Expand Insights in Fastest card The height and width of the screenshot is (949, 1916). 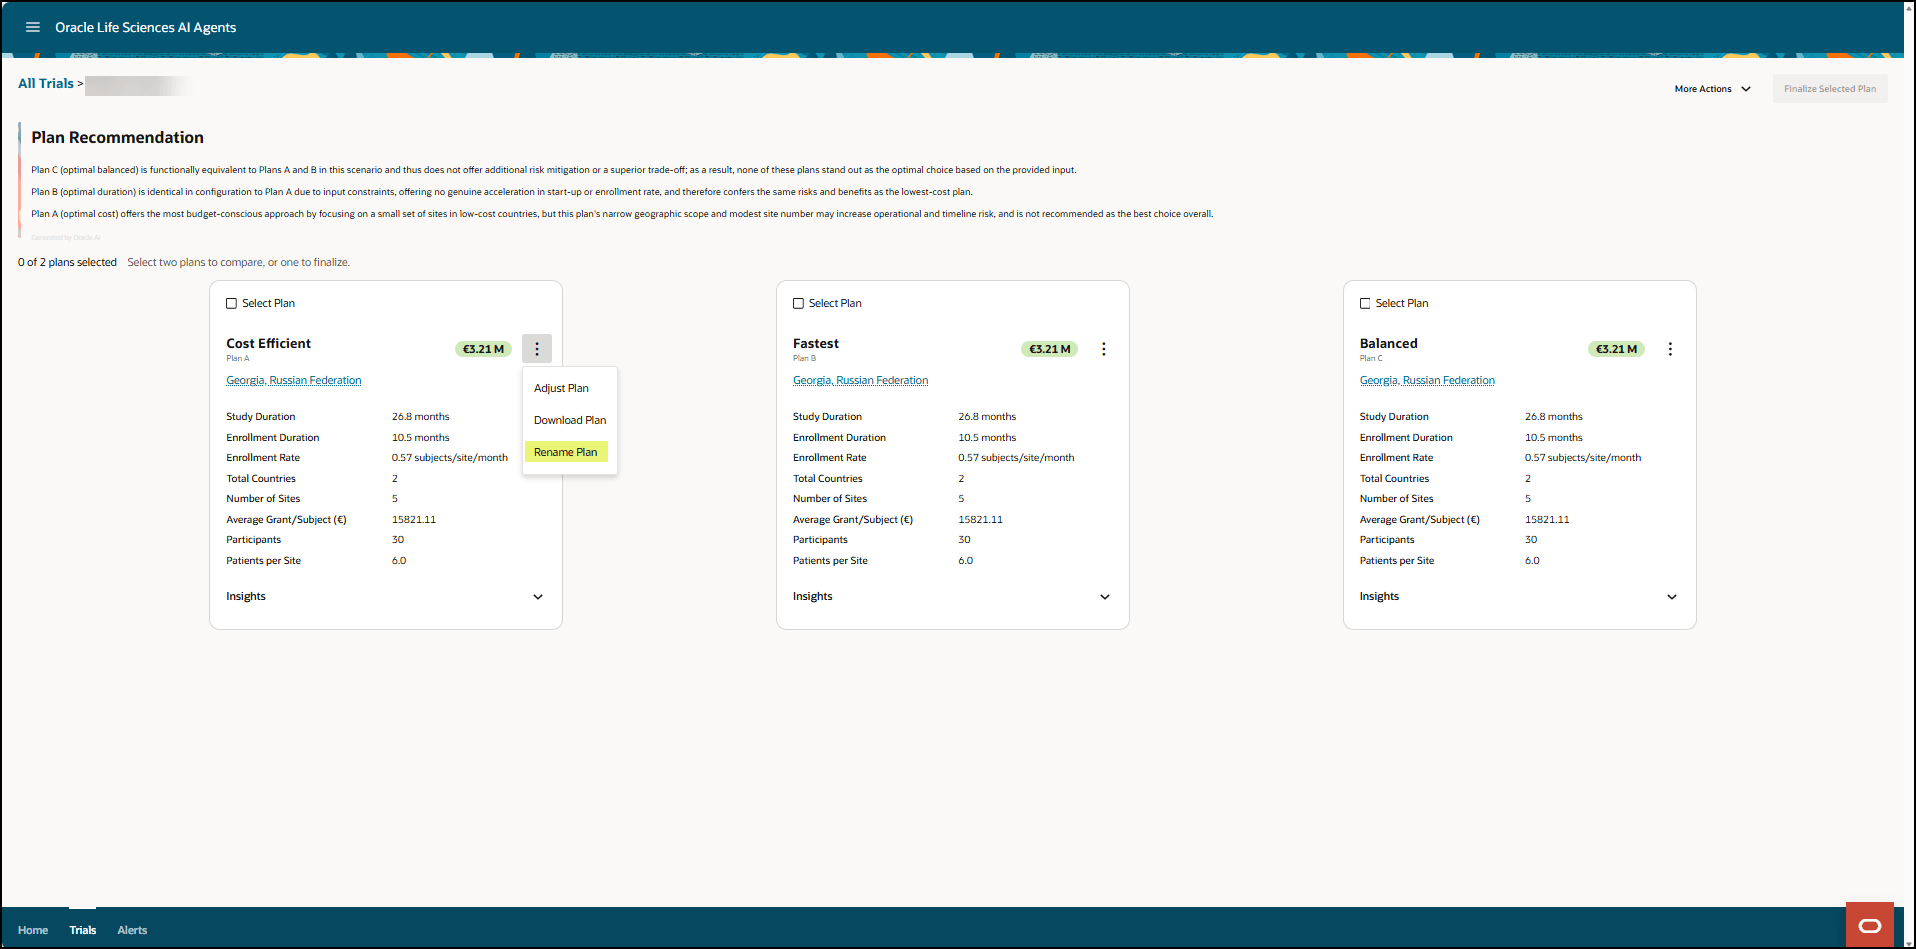point(1105,597)
